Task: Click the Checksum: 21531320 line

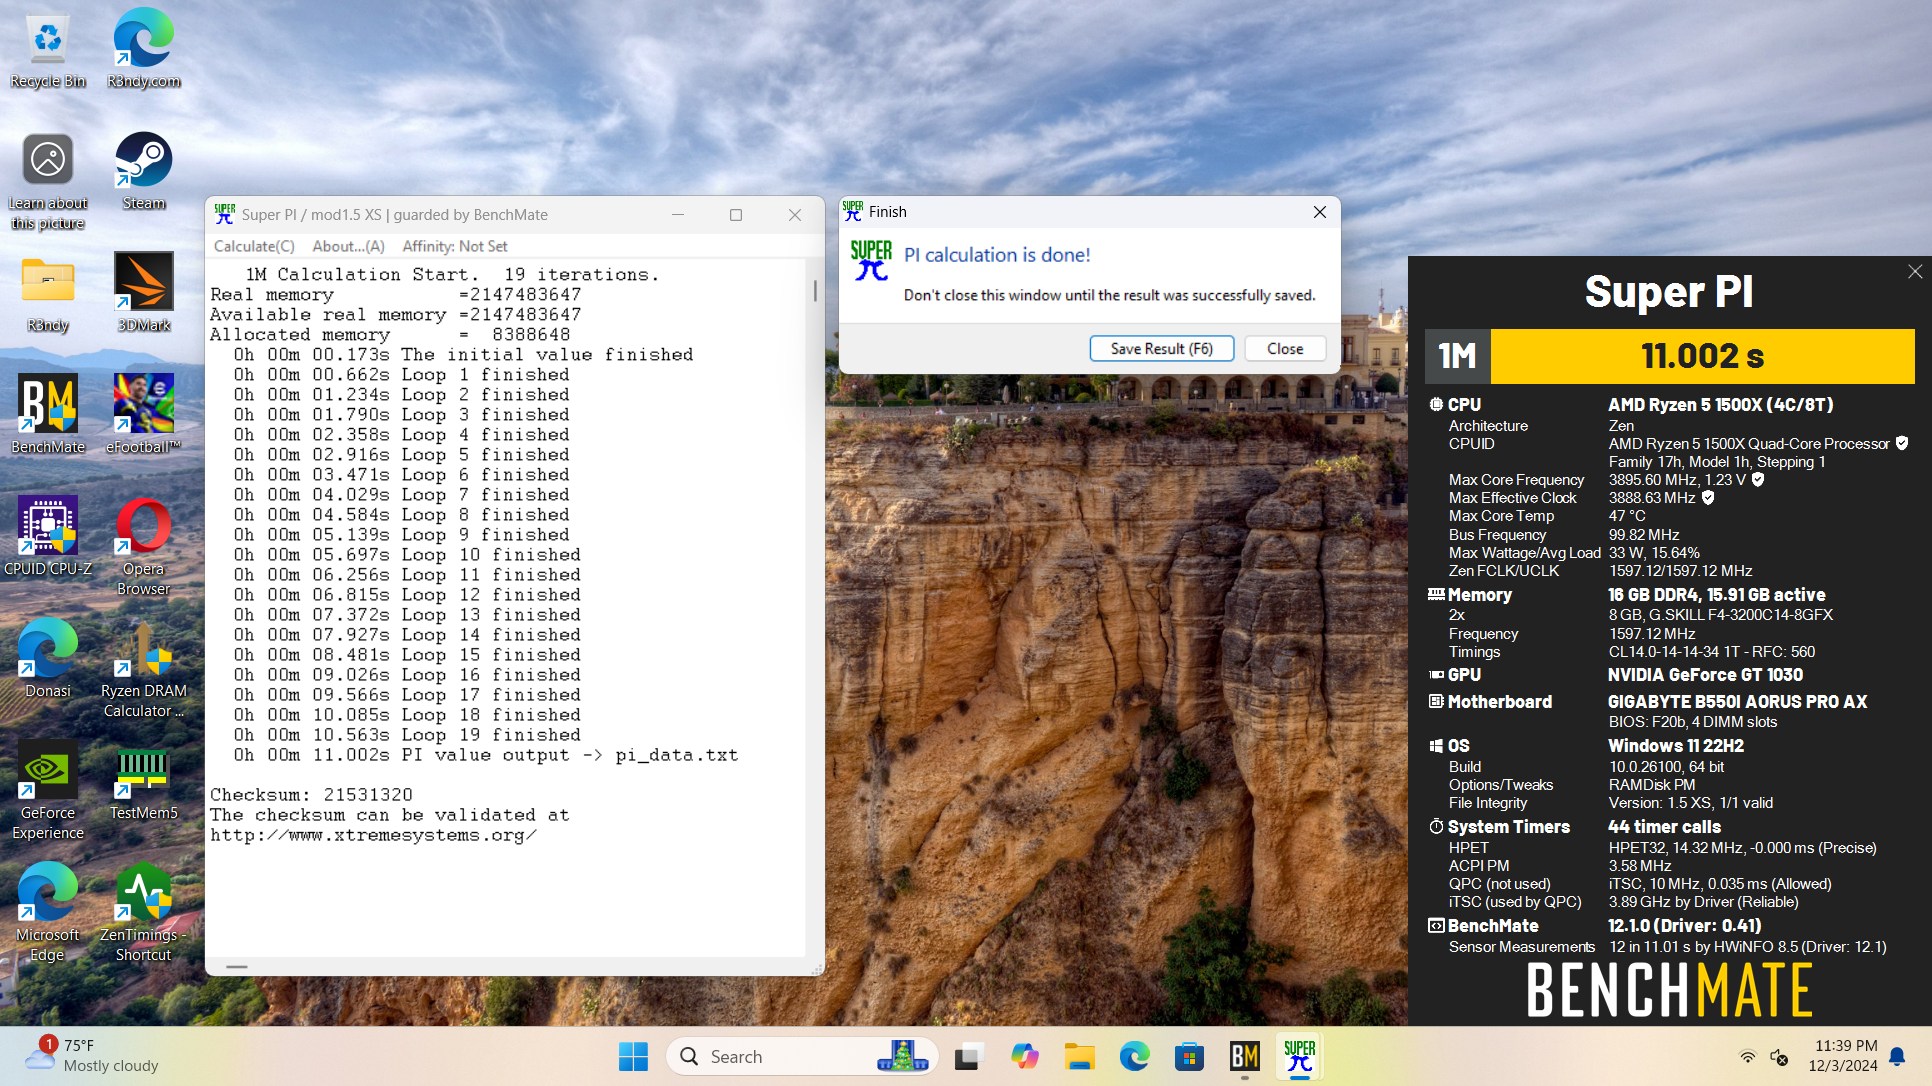Action: click(x=311, y=795)
